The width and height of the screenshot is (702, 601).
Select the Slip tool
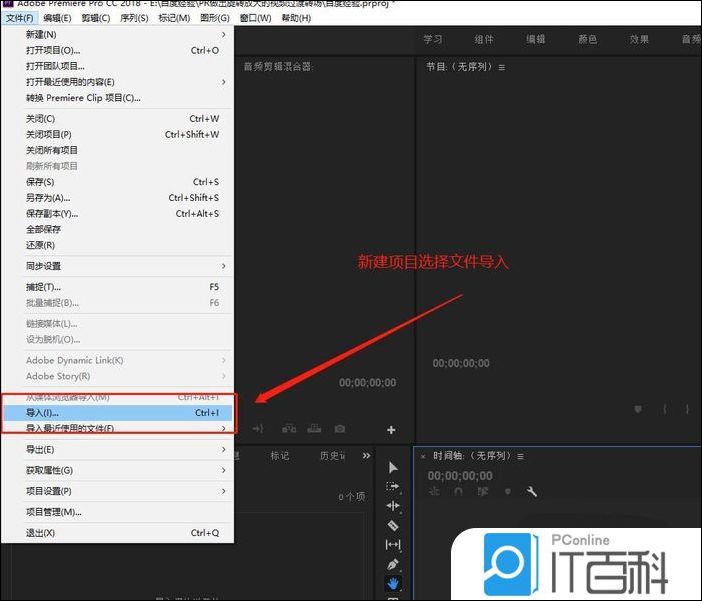pyautogui.click(x=393, y=545)
